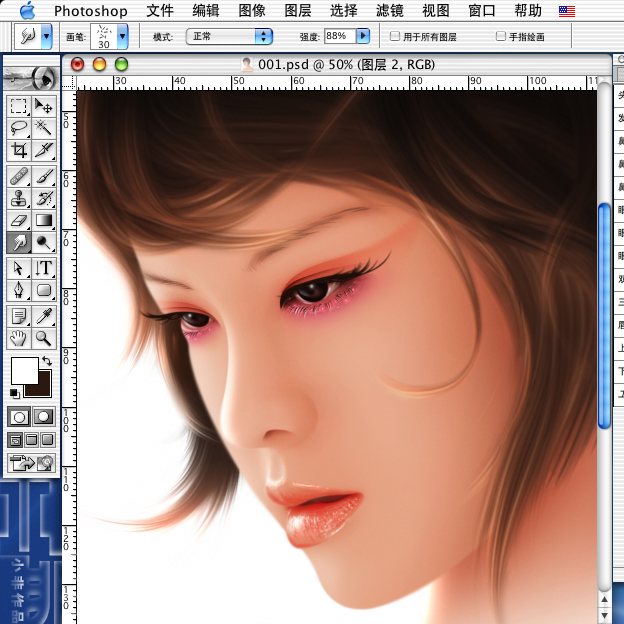
Task: Reset default foreground and background colors
Action: 15,393
